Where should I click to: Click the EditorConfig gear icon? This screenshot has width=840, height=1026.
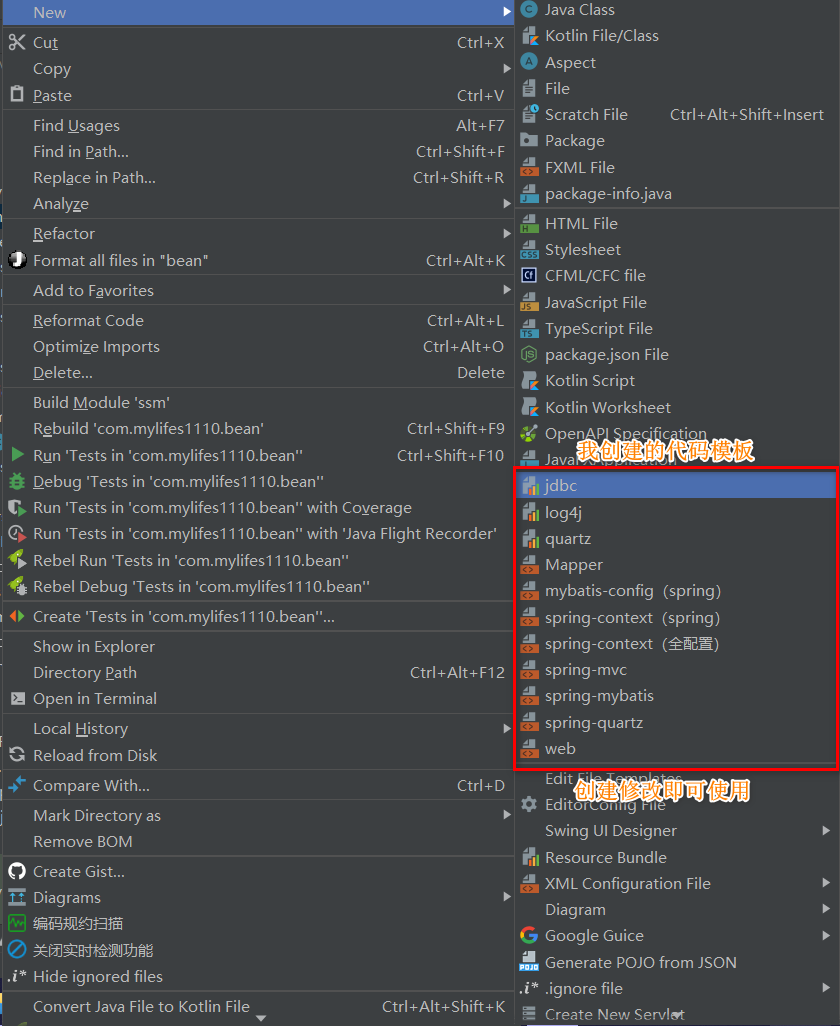(529, 804)
